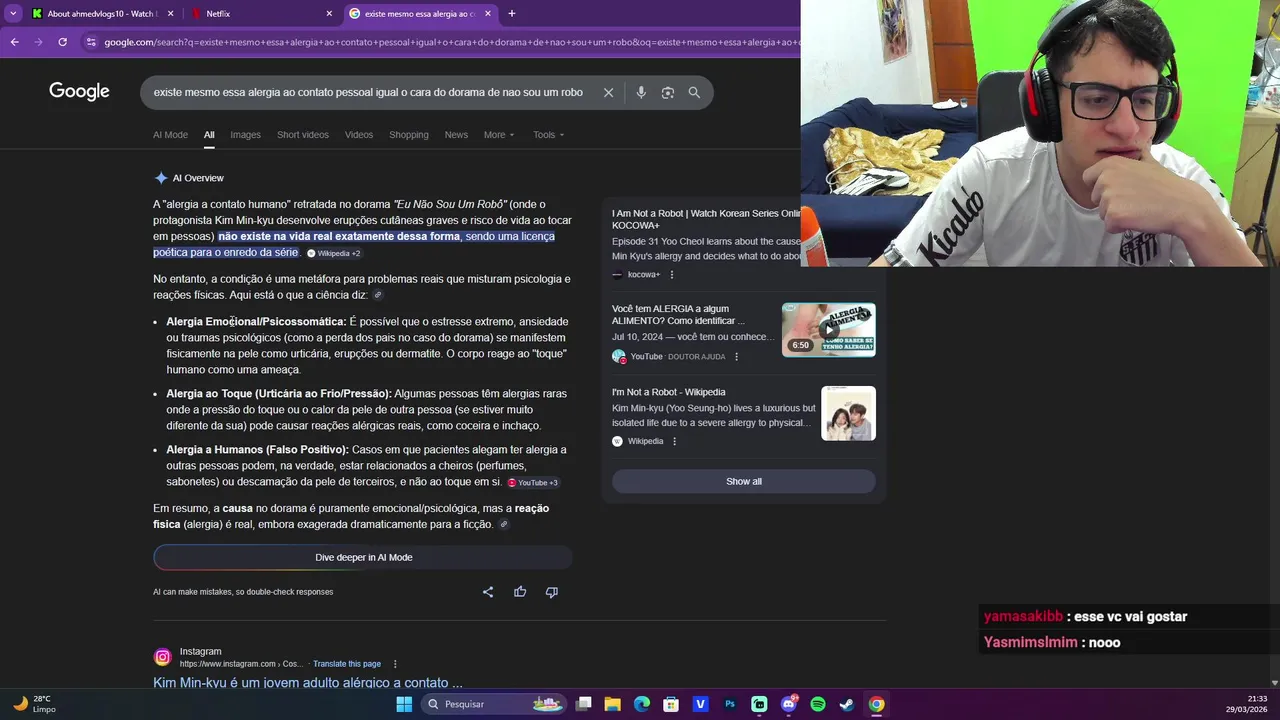Click the weather widget showing 28°C
The width and height of the screenshot is (1280, 720).
pyautogui.click(x=34, y=704)
